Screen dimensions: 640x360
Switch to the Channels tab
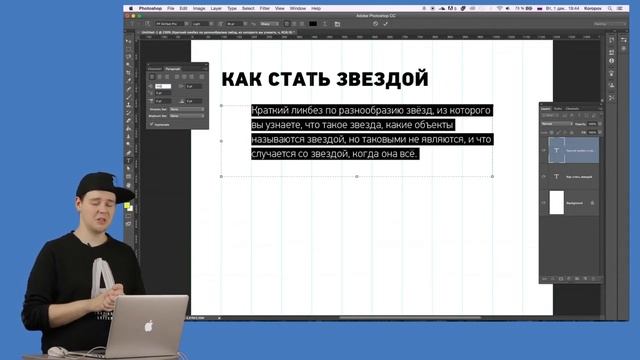click(x=572, y=109)
